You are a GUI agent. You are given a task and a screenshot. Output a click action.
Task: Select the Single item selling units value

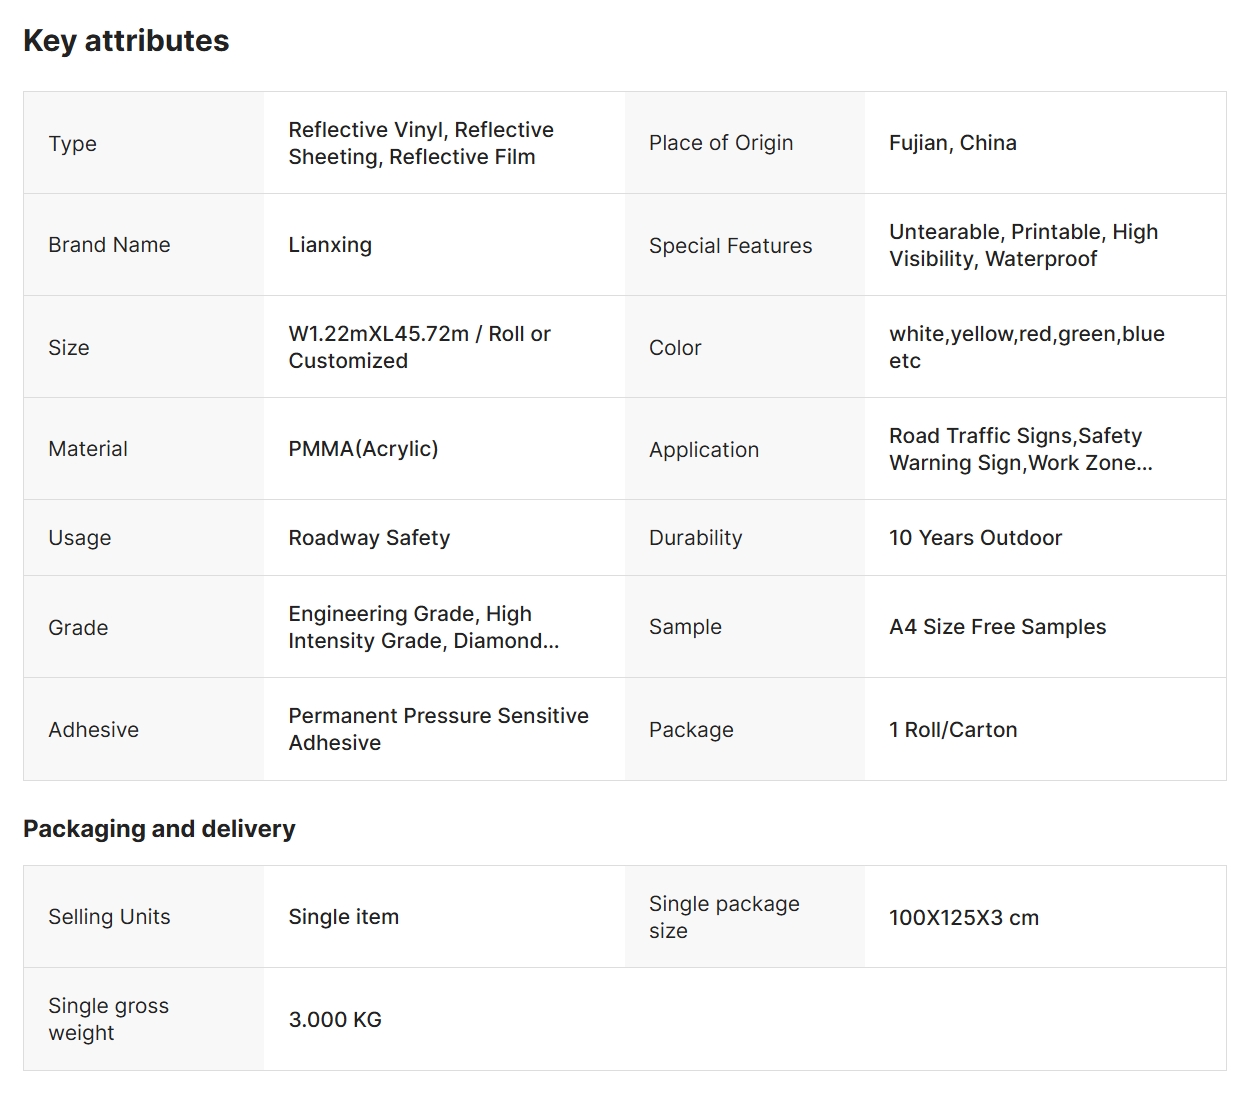pos(343,917)
